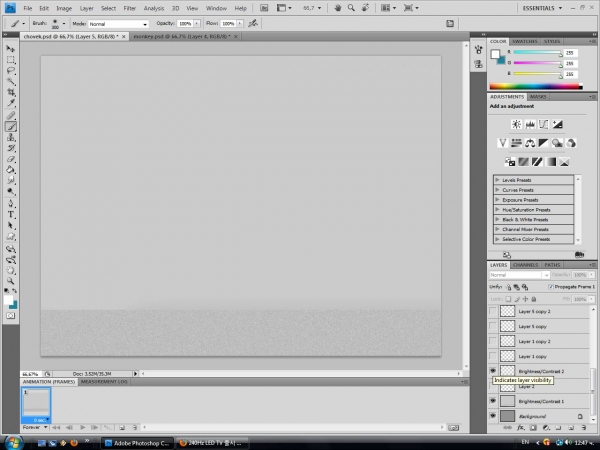Play the animation

(x=83, y=427)
